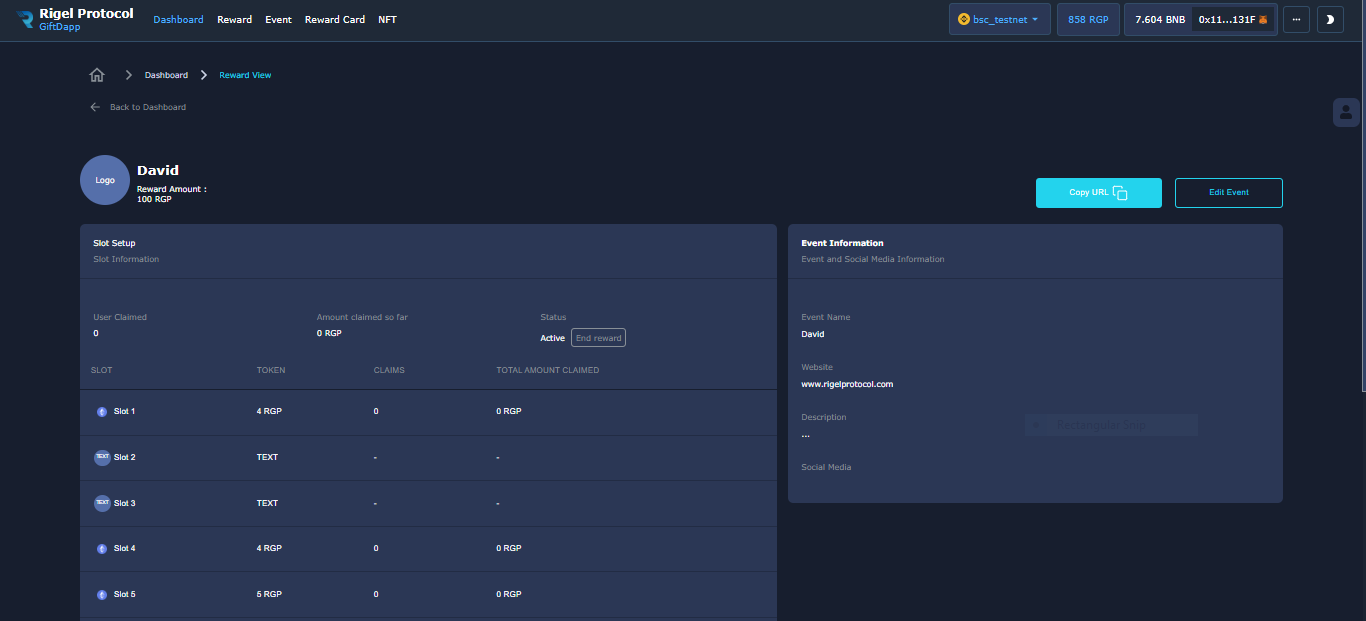This screenshot has height=621, width=1366.
Task: Click the wallet address avatar icon
Action: (x=1263, y=19)
